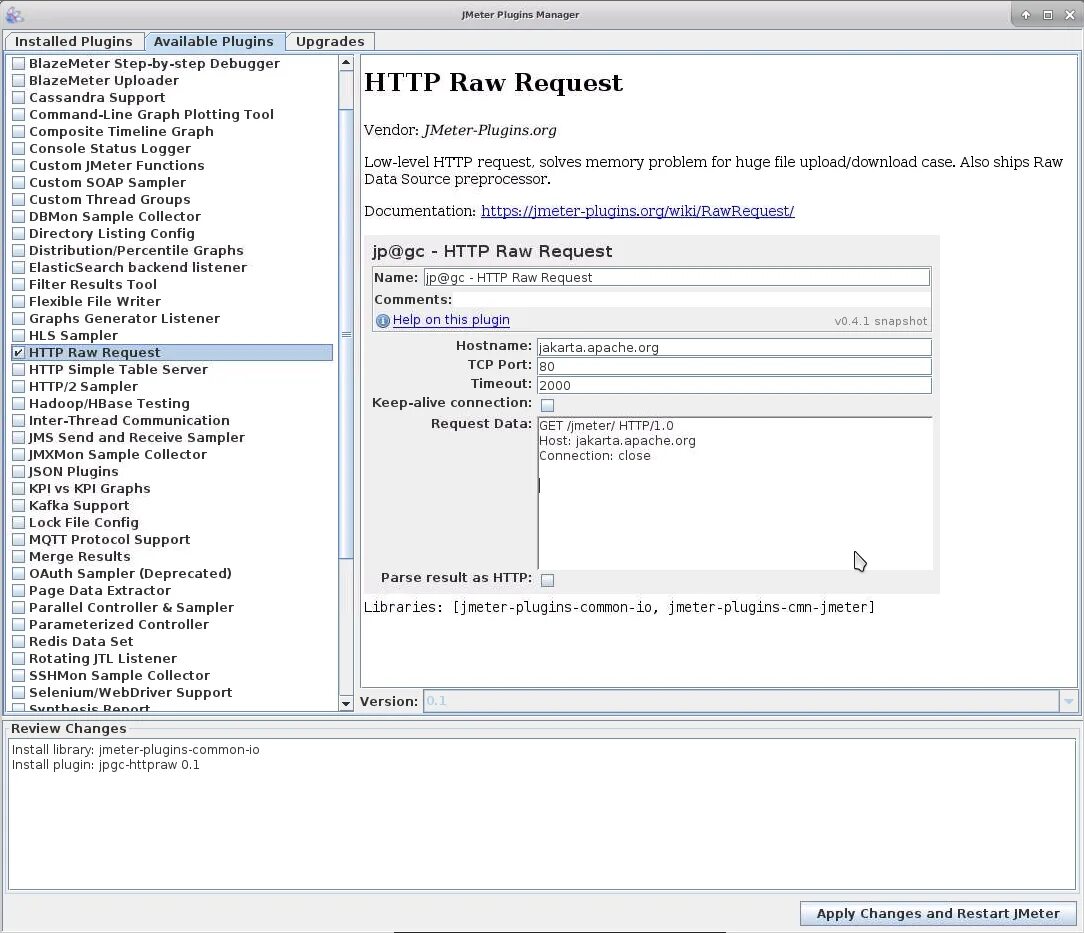Screen dimensions: 1084x933
Task: Select Console Status Logger plugin
Action: click(x=110, y=149)
